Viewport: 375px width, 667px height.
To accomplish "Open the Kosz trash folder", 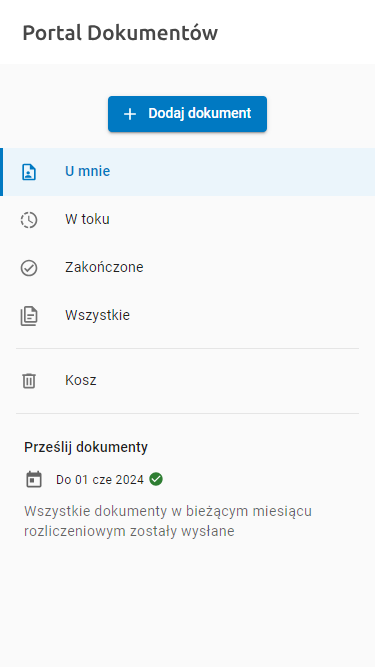I will (188, 381).
